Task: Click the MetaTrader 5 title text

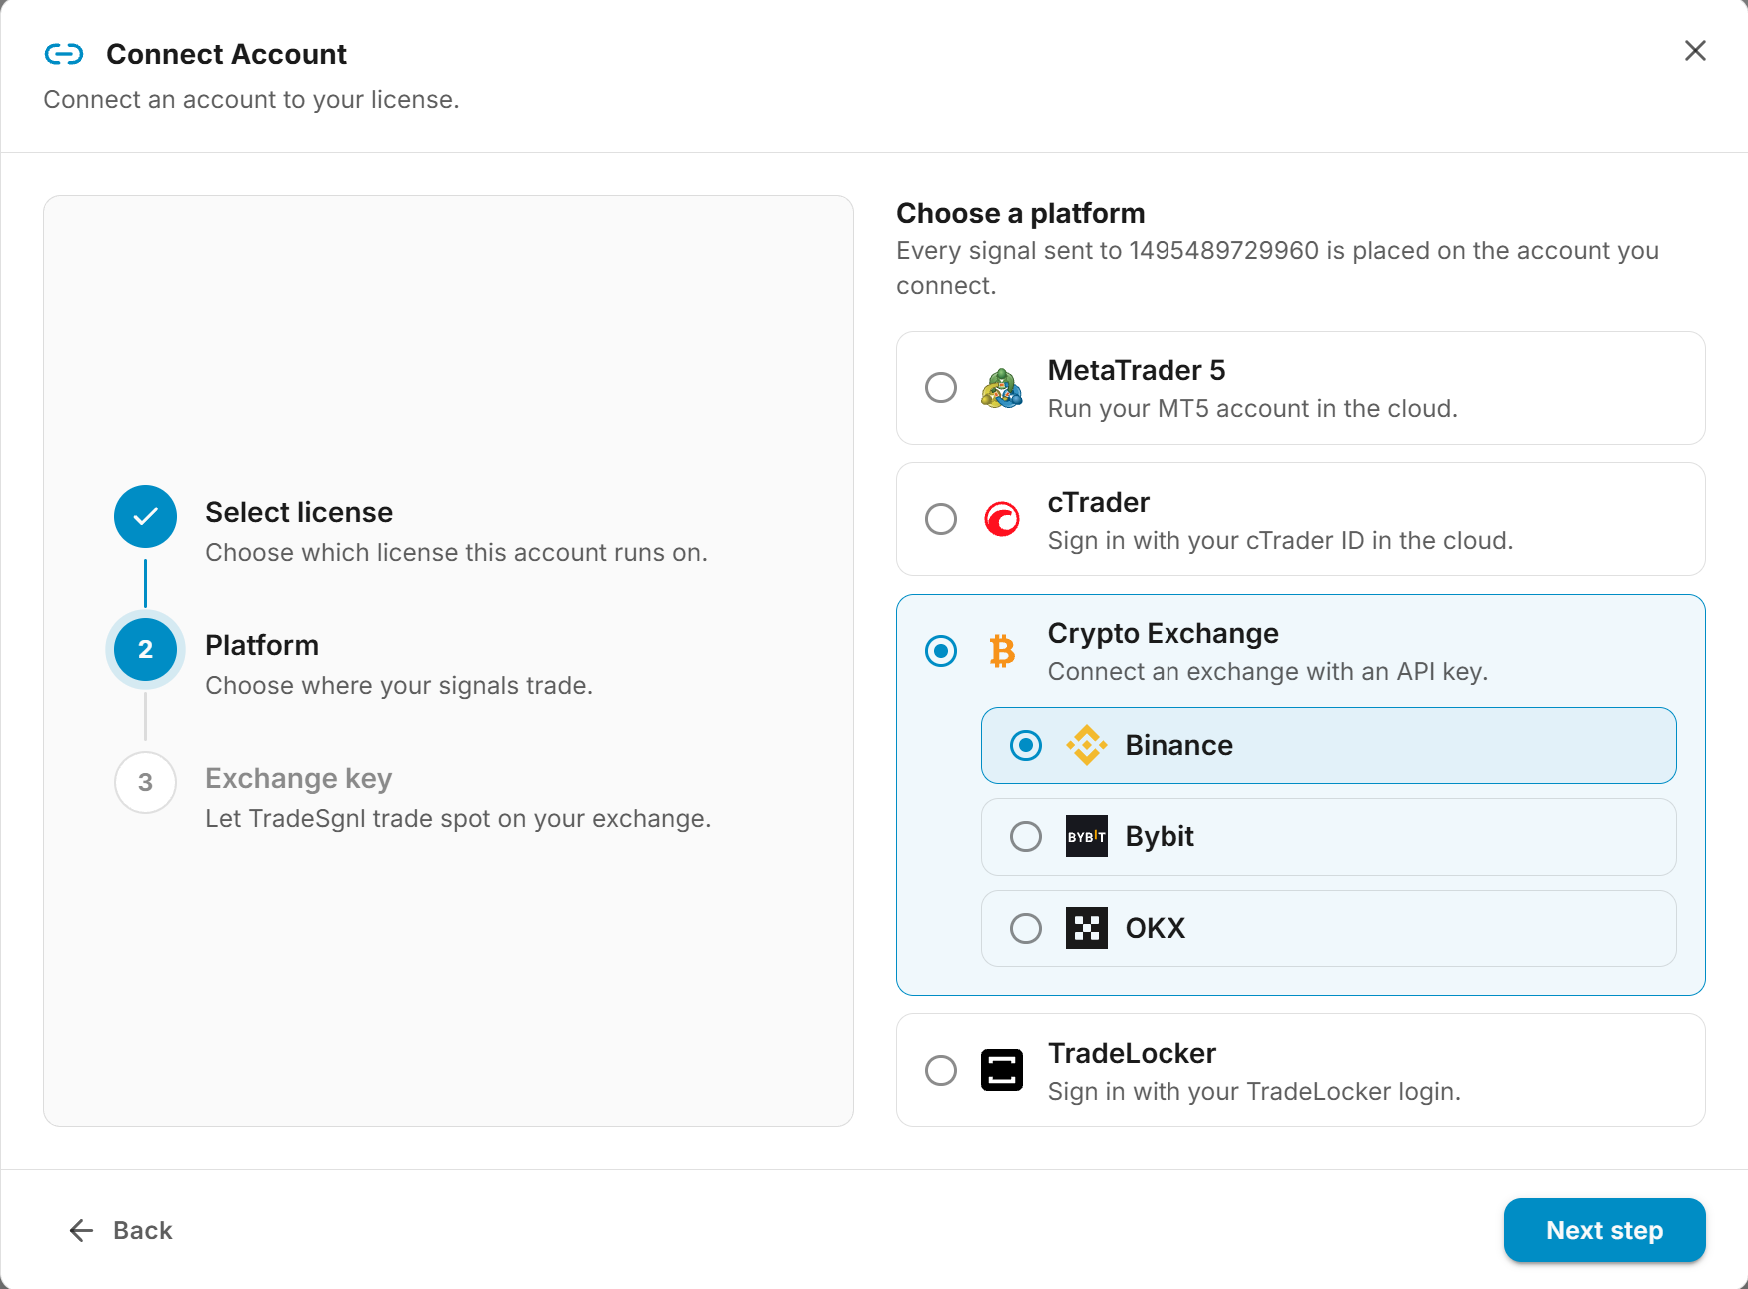Action: [1136, 370]
